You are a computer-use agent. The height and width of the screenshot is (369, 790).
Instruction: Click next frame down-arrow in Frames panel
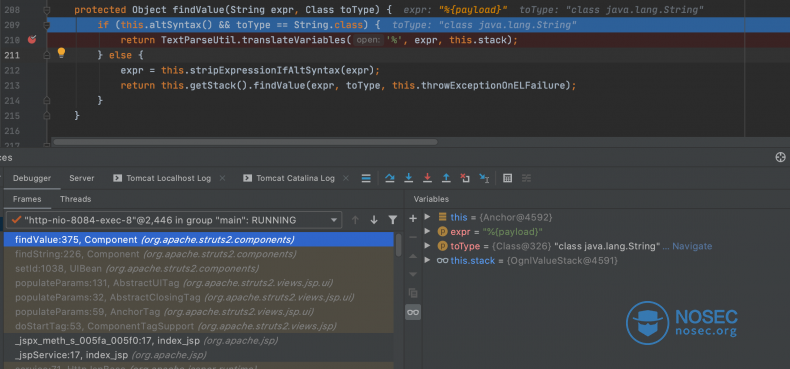pos(374,220)
